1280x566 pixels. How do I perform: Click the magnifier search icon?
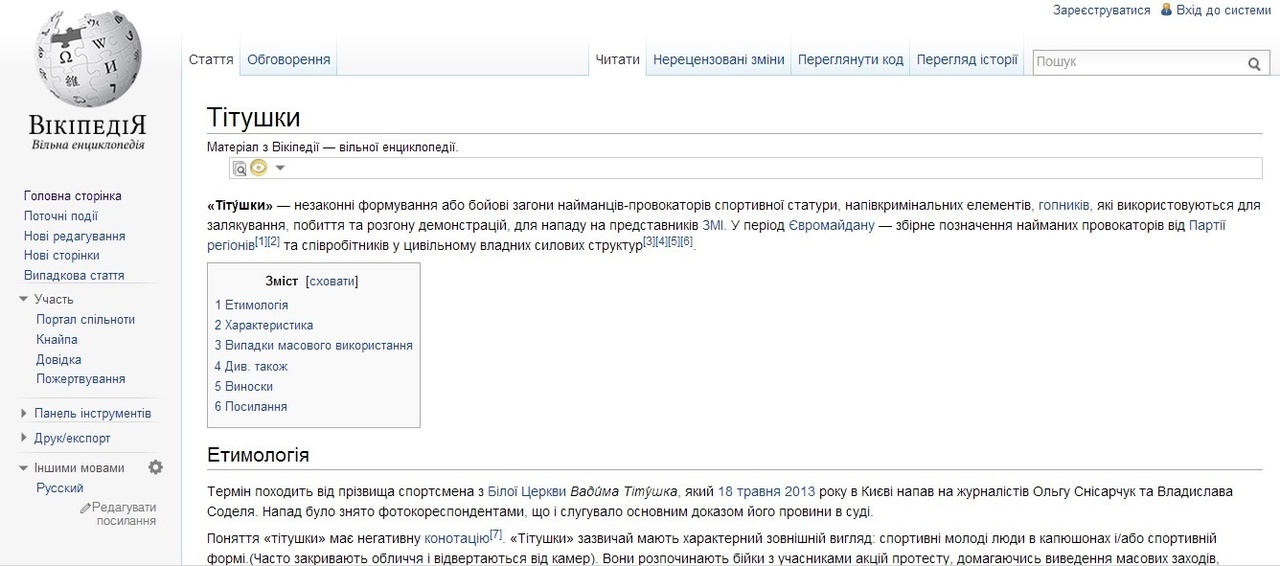pos(1254,64)
